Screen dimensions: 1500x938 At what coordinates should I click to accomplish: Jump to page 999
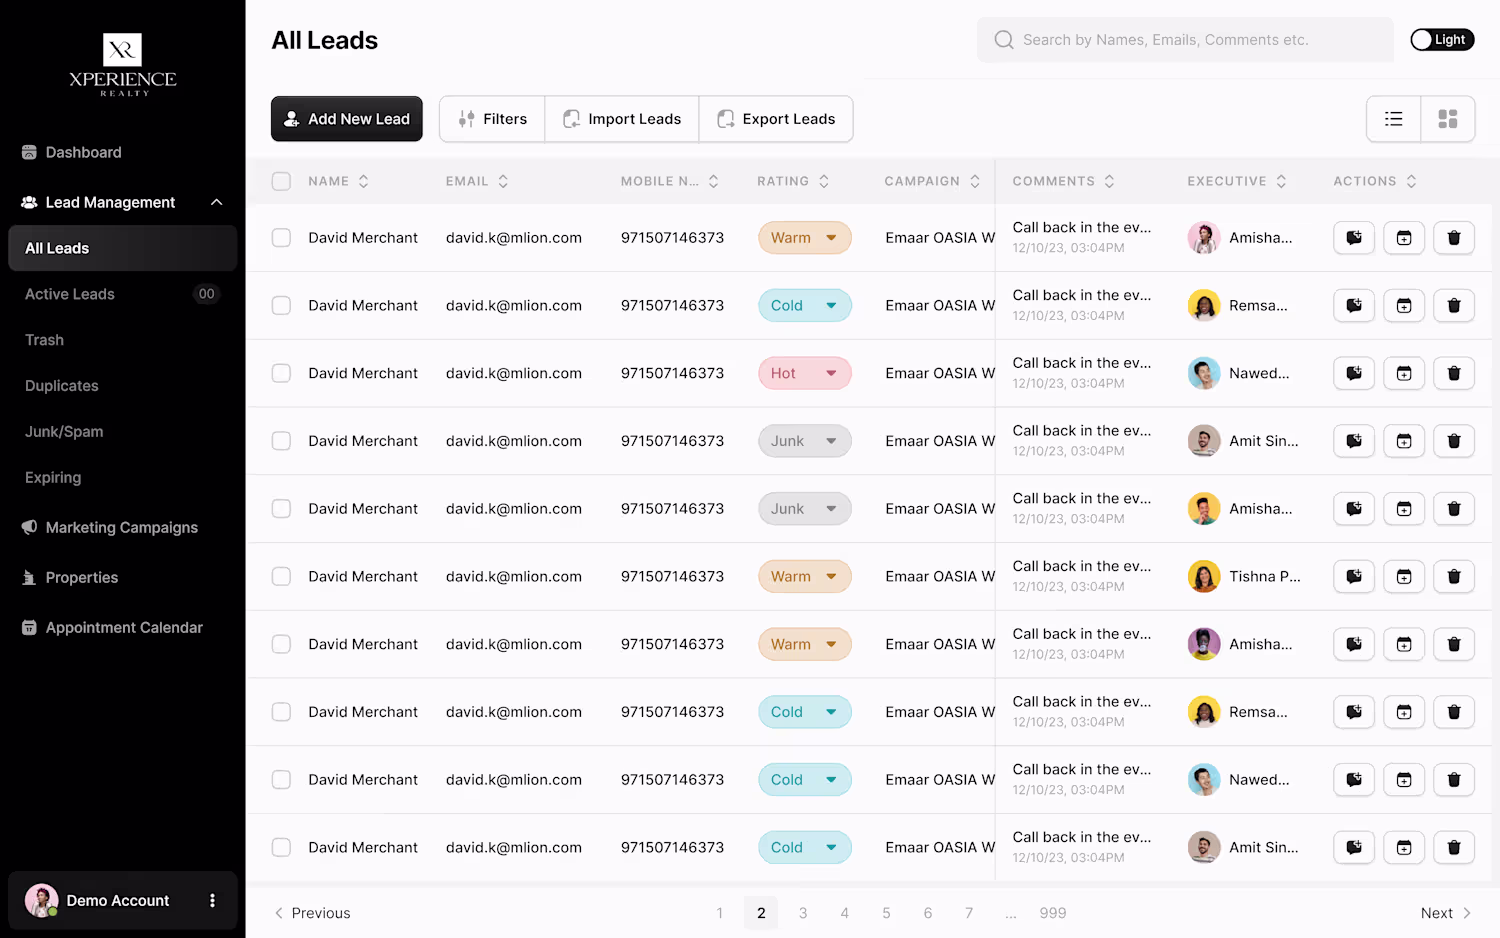pos(1053,913)
